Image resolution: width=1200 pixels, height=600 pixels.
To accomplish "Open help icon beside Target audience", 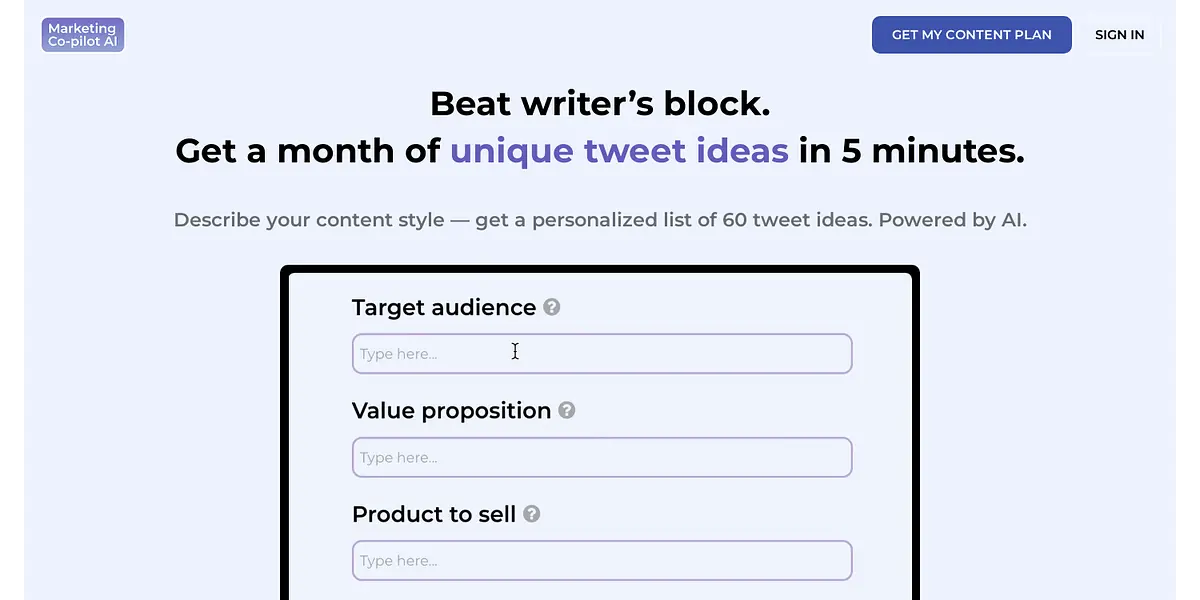I will (x=551, y=307).
